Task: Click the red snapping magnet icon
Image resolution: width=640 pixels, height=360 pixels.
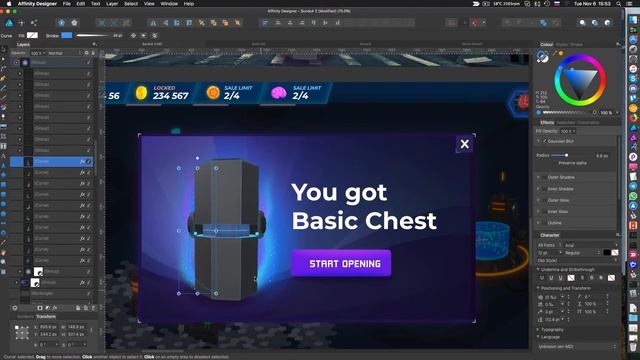Action: [x=475, y=23]
